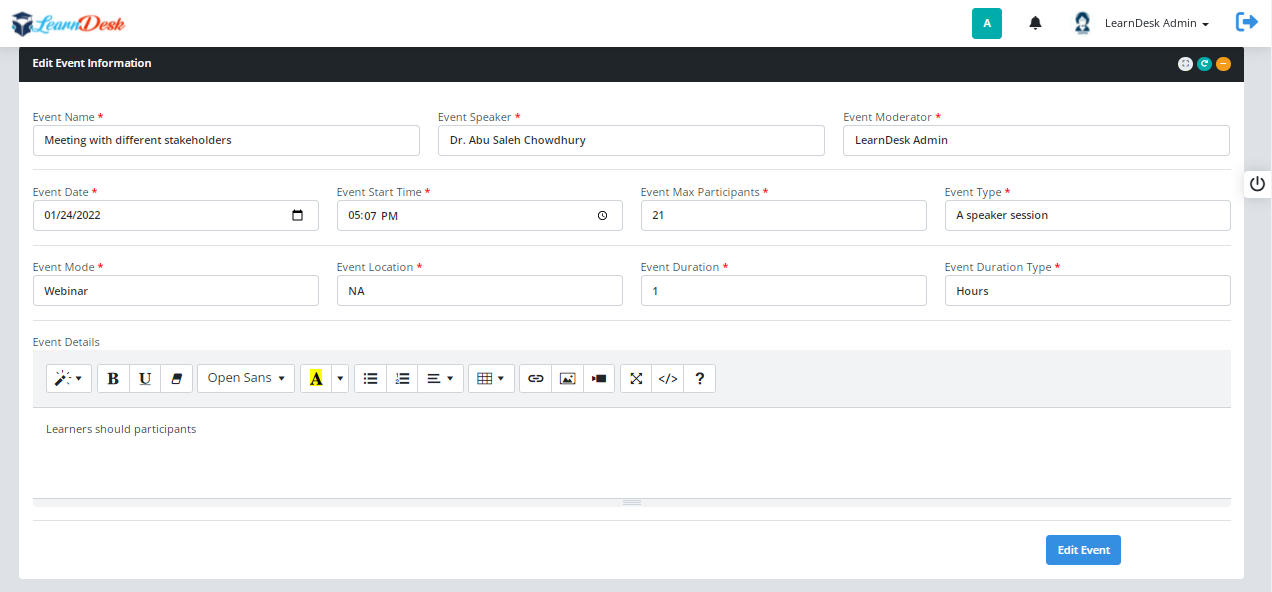Click the Event Start Time field
The width and height of the screenshot is (1272, 592).
coord(480,215)
